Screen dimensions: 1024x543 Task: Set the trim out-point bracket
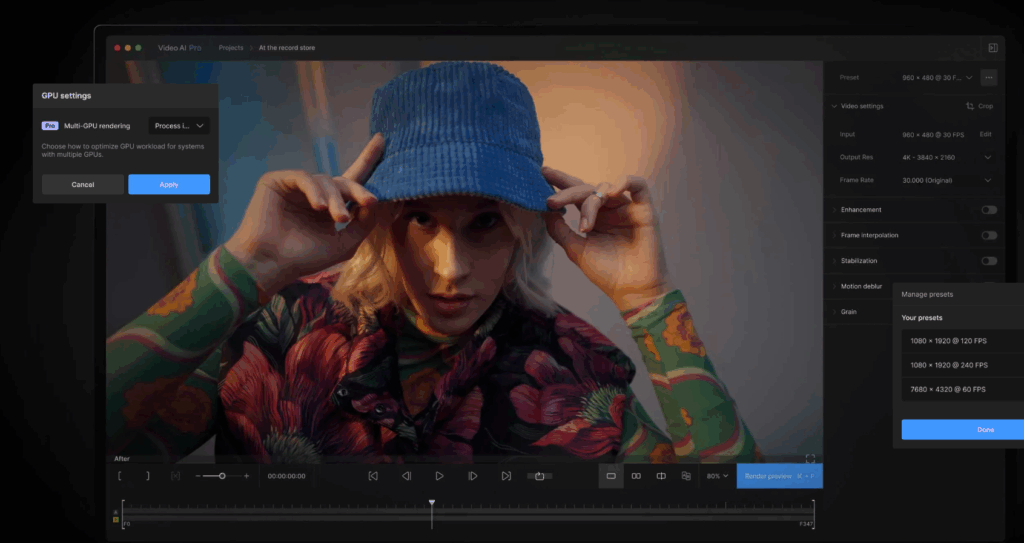click(x=148, y=476)
